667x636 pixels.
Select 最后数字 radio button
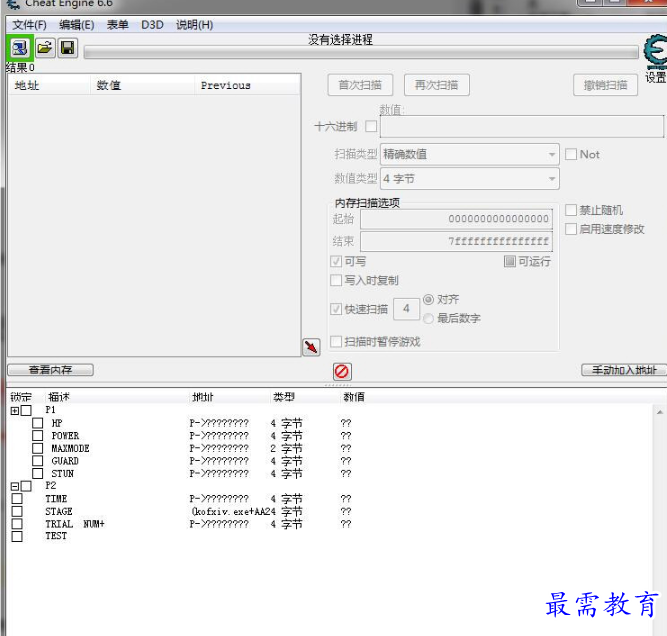428,318
